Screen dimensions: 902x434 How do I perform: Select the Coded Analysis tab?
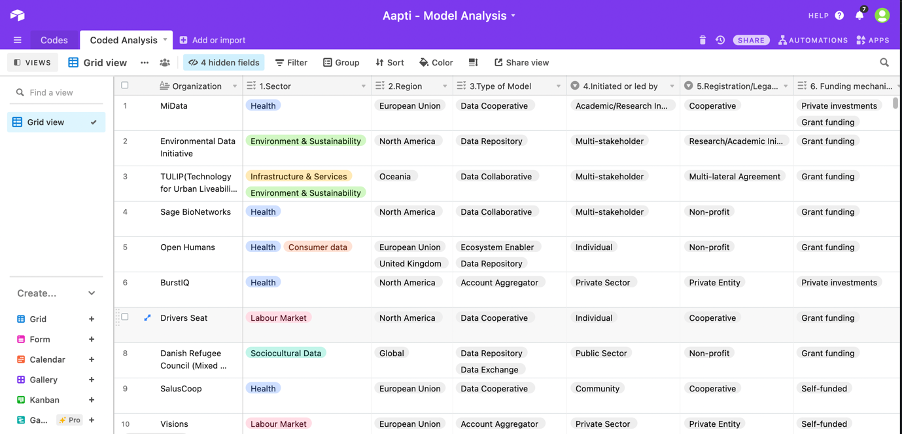point(123,40)
